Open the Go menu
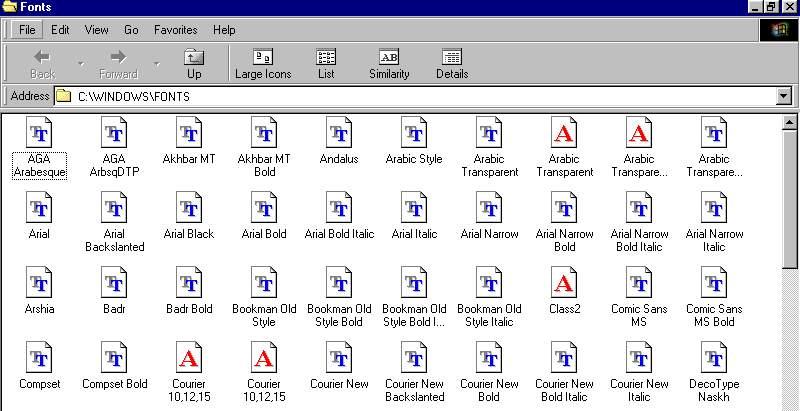800x411 pixels. pos(131,30)
